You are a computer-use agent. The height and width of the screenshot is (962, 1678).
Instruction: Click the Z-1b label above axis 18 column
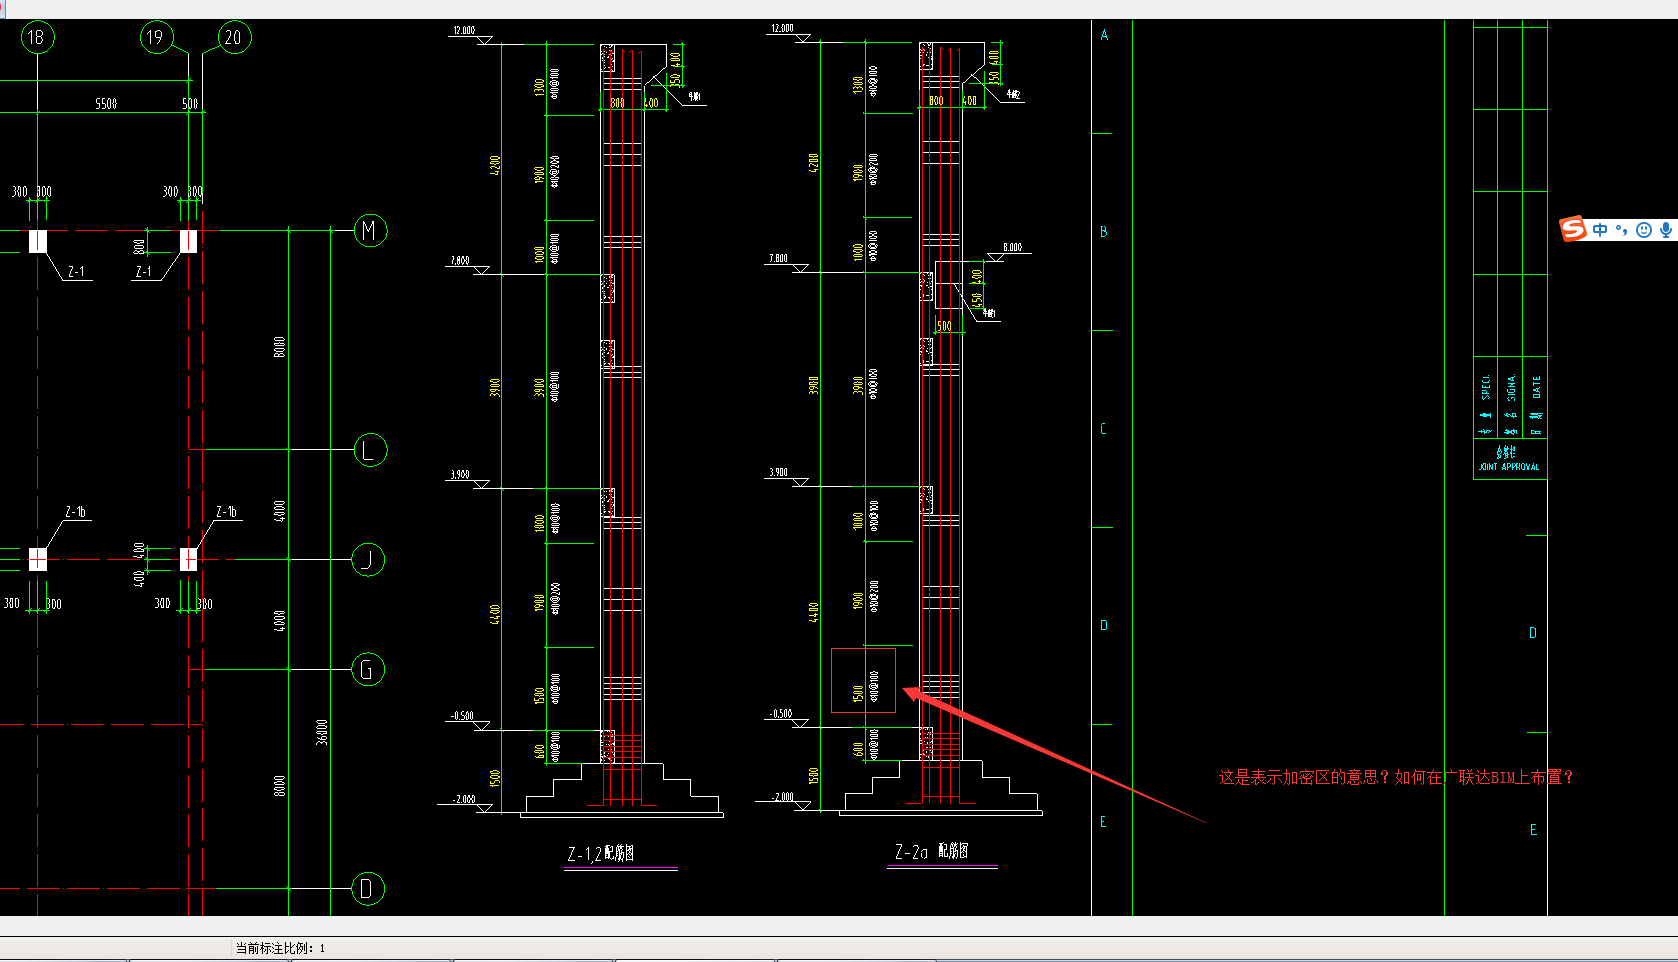[x=76, y=512]
